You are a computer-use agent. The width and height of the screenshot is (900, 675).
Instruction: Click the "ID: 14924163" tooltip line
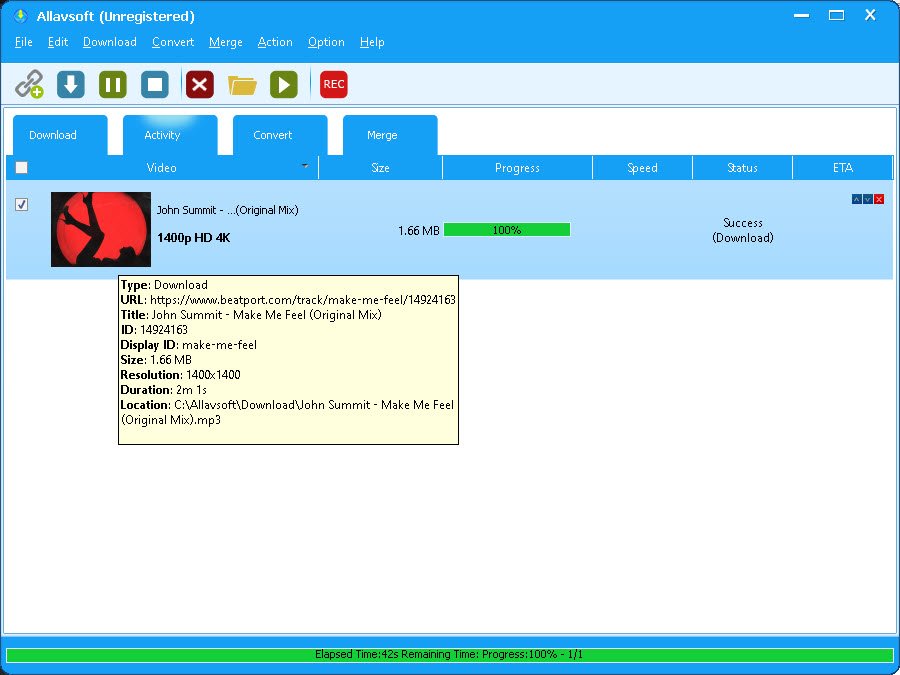click(154, 329)
